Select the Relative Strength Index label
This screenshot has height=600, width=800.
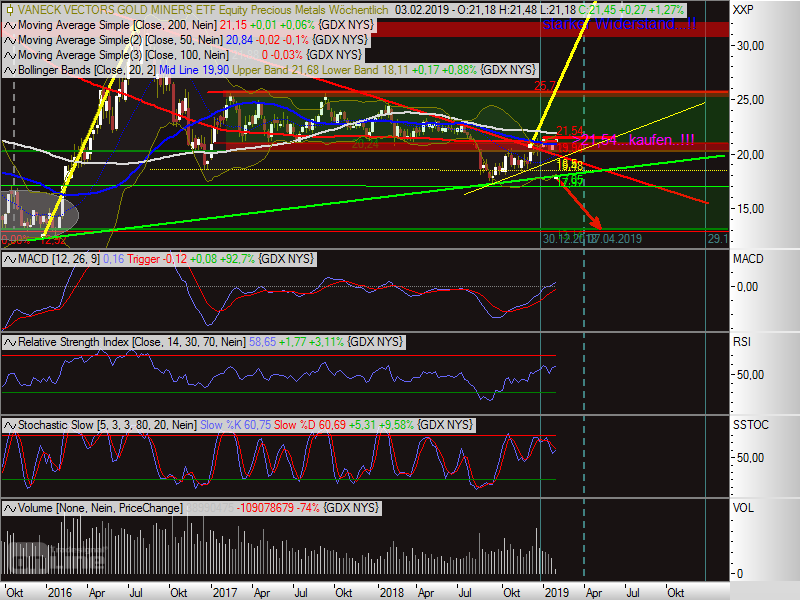[132, 342]
